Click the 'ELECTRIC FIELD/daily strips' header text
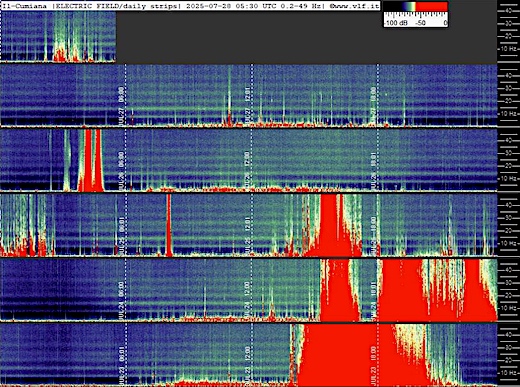The image size is (520, 387). 116,6
